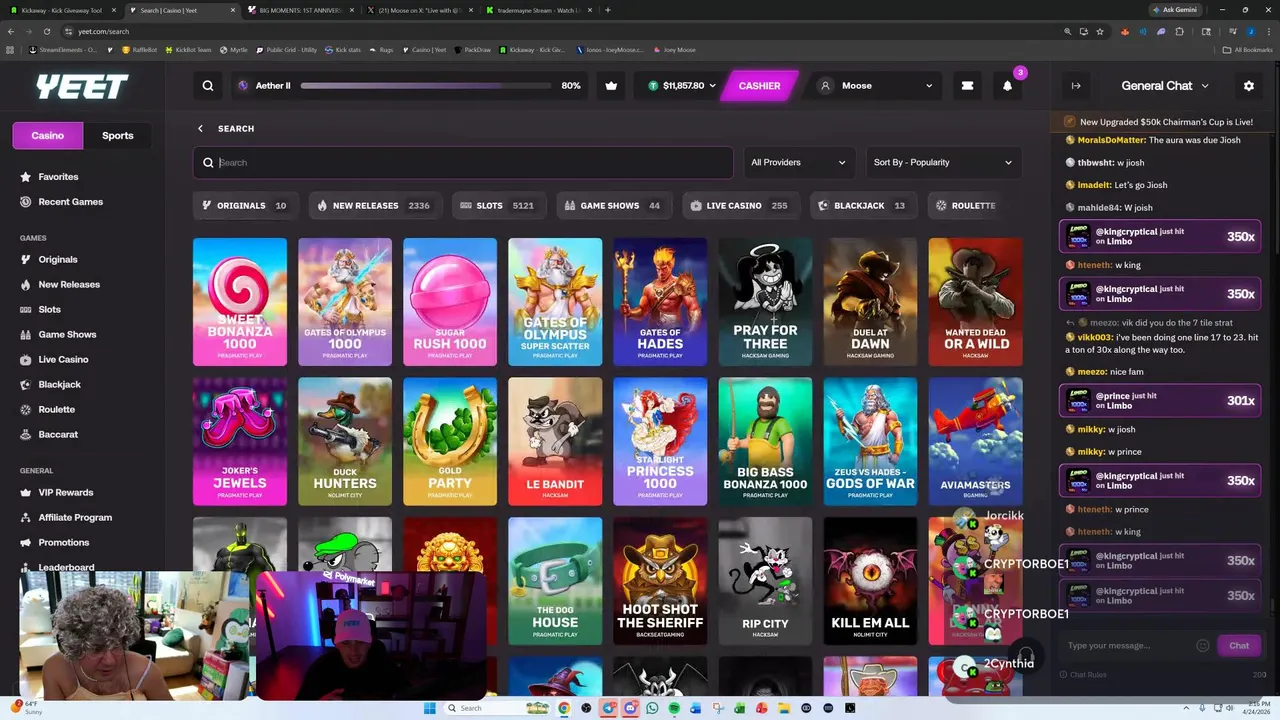Click Chat Rules link
The width and height of the screenshot is (1280, 720).
[x=1083, y=675]
